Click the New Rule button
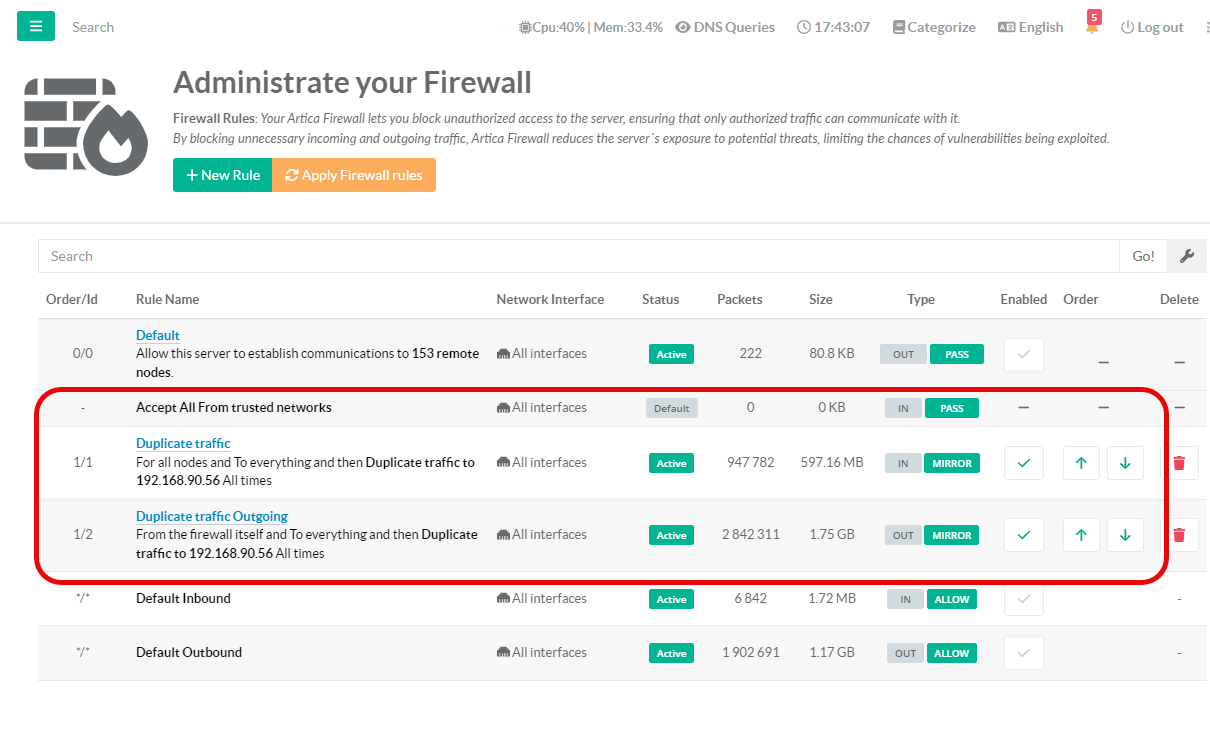 pyautogui.click(x=222, y=175)
